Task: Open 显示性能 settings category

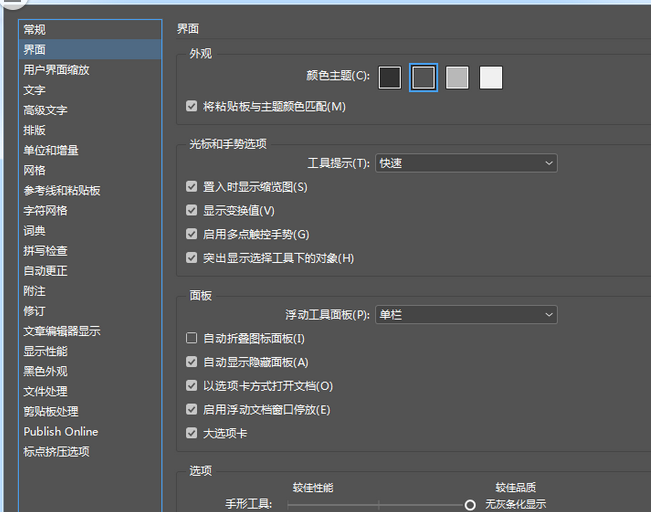Action: pos(46,351)
